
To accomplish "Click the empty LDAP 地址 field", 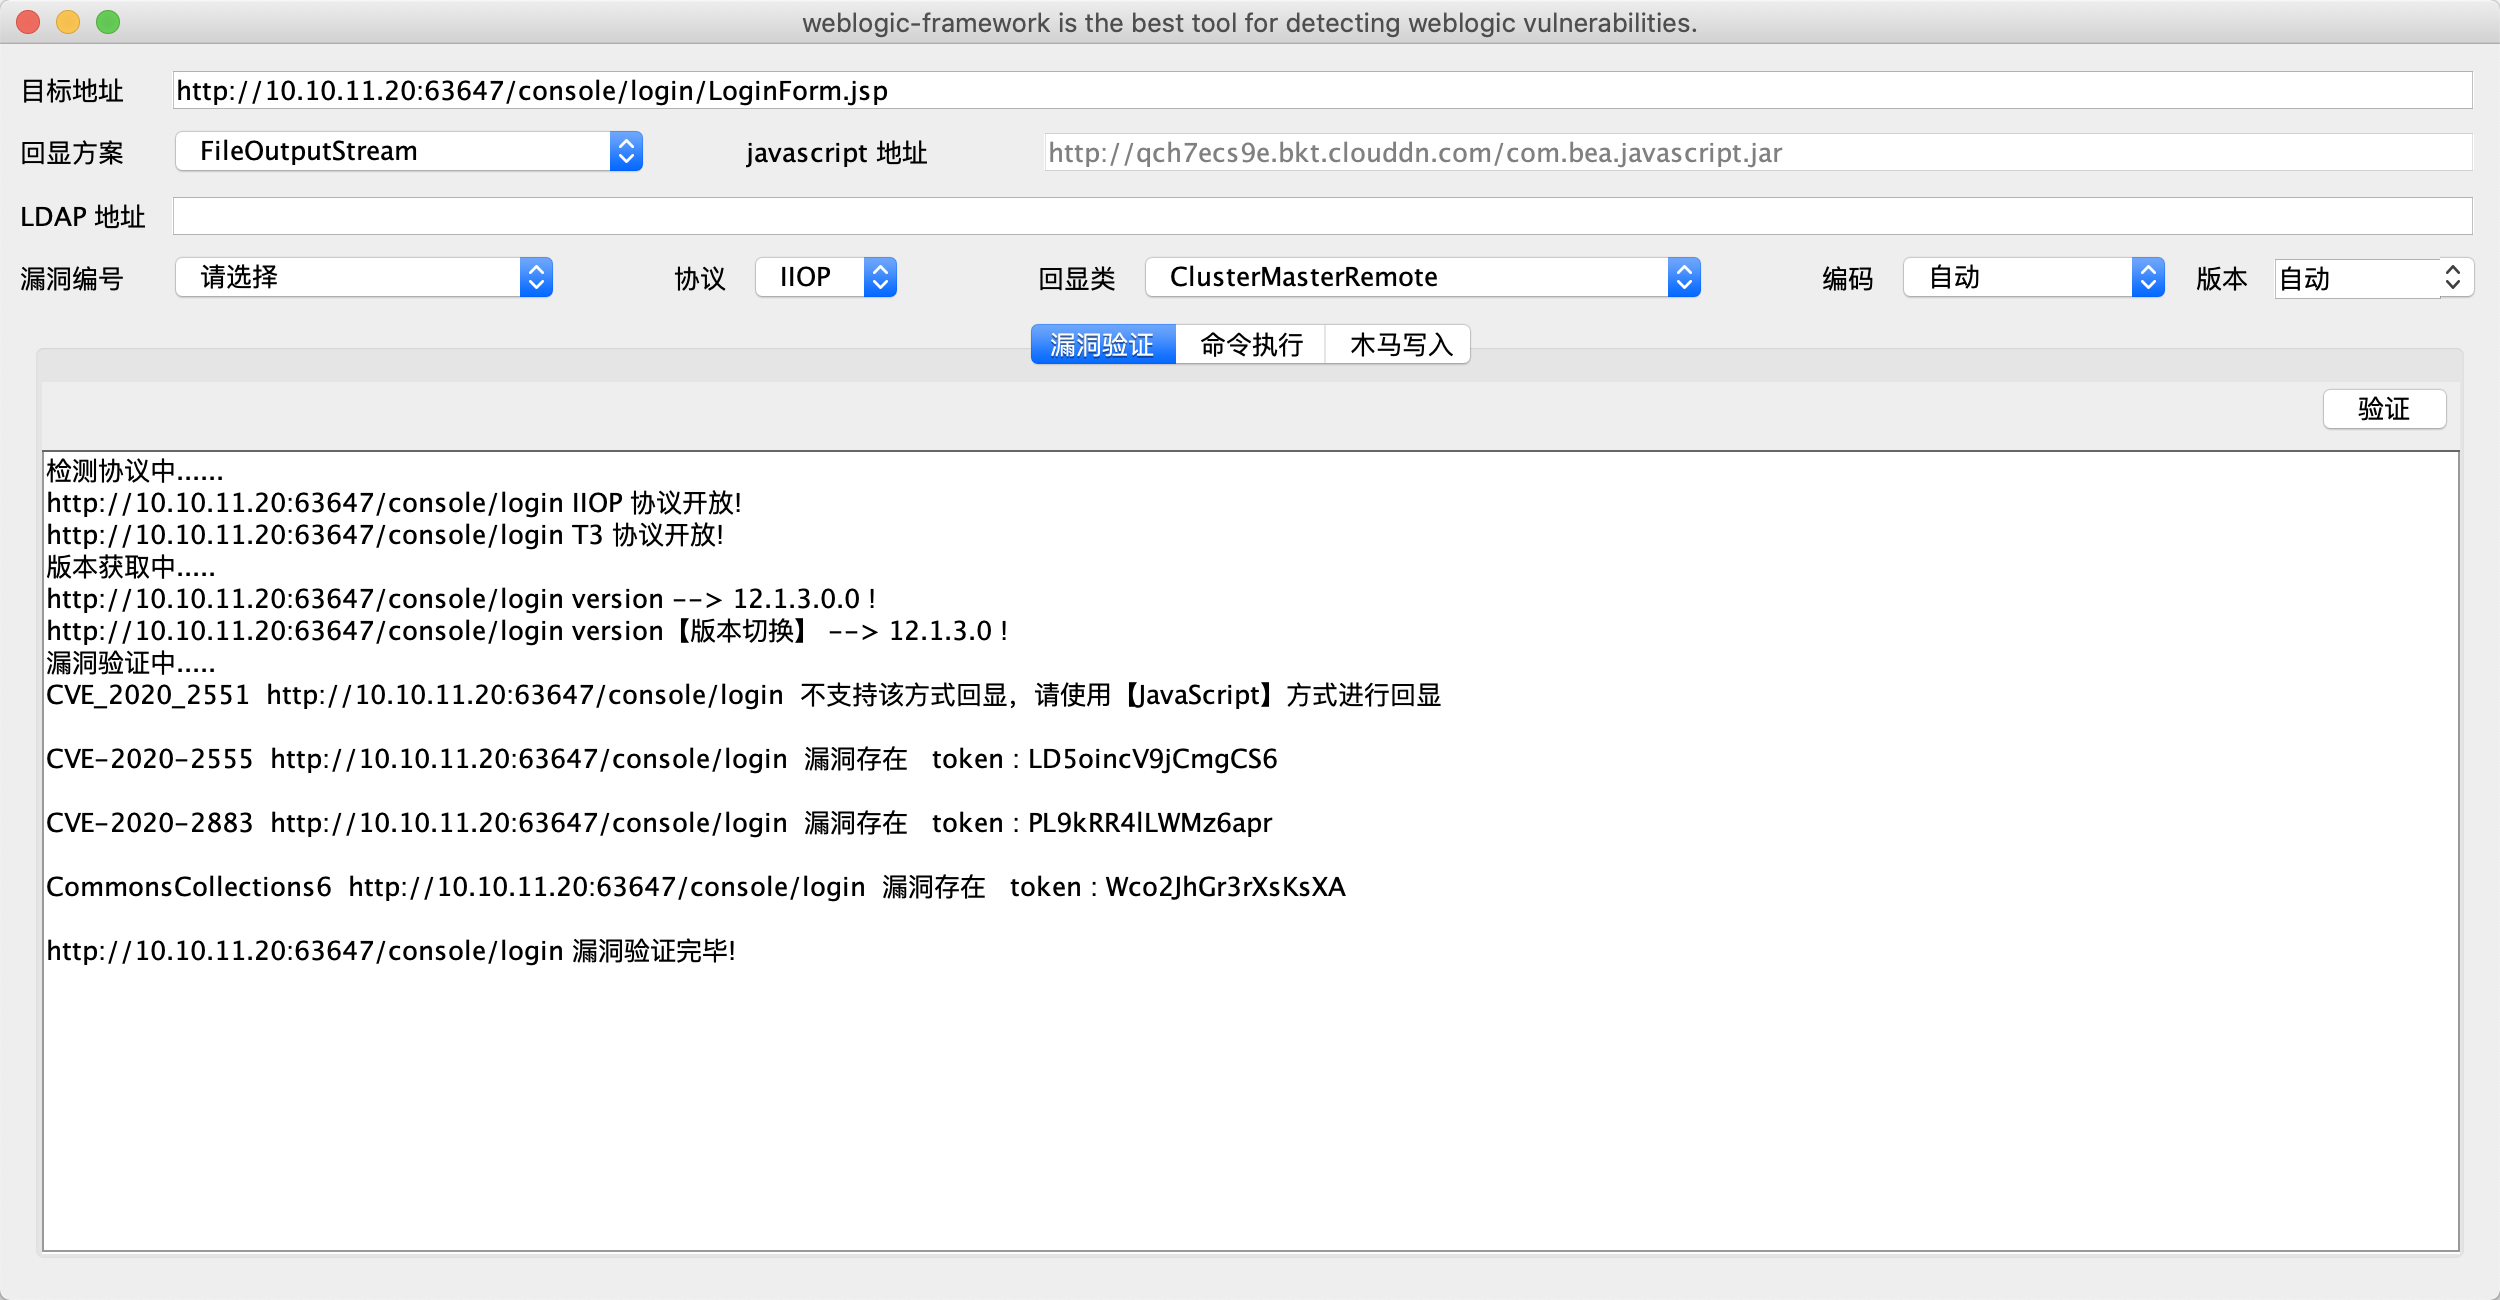I will coord(1320,217).
